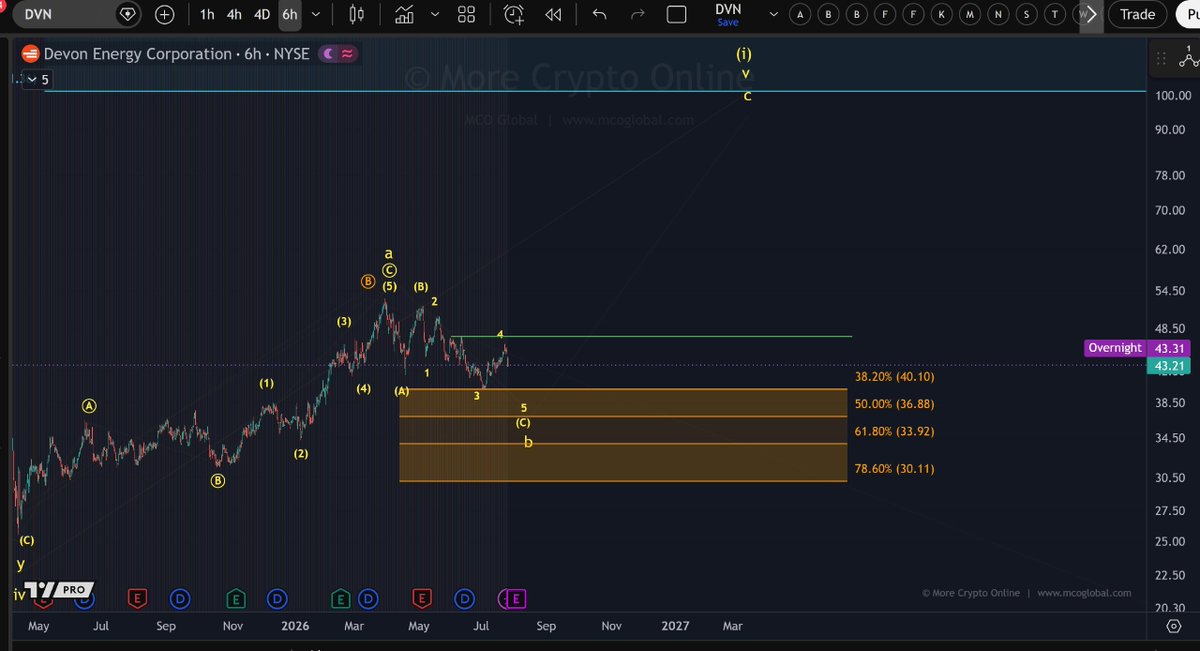Image resolution: width=1200 pixels, height=651 pixels.
Task: Click the 2027 label on time axis
Action: click(675, 626)
